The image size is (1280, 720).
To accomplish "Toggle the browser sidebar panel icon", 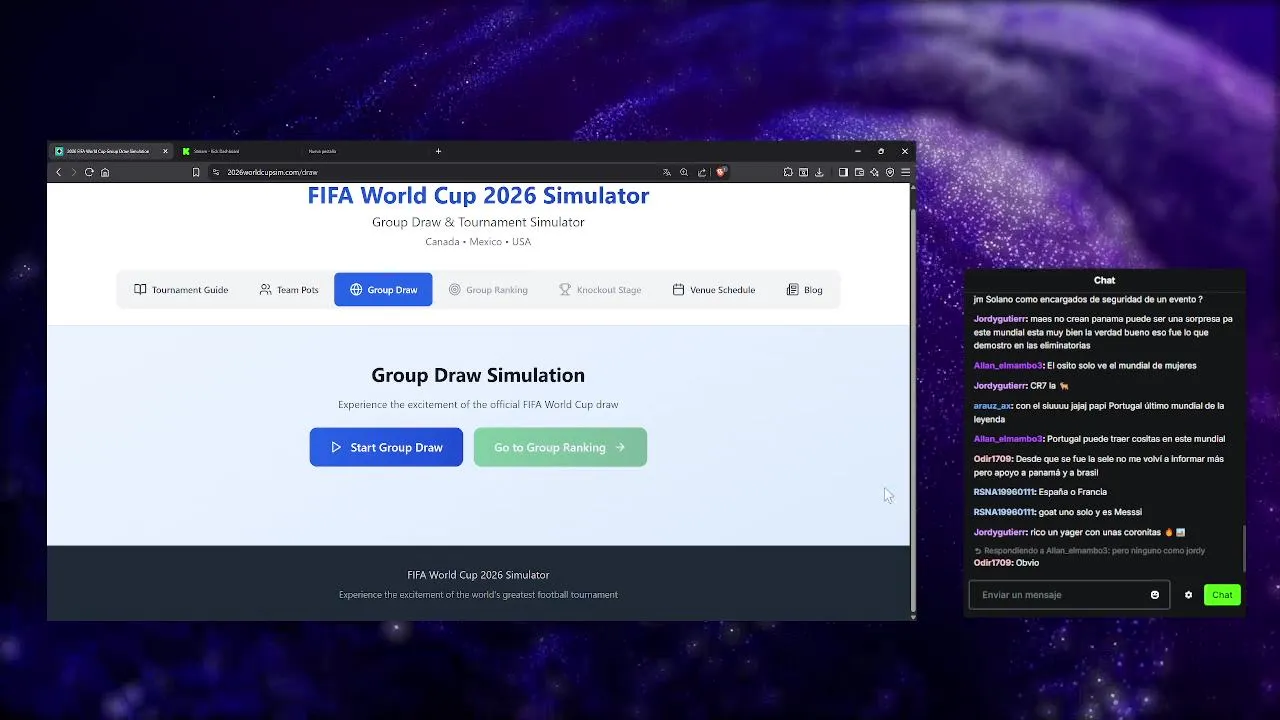I will coord(843,172).
